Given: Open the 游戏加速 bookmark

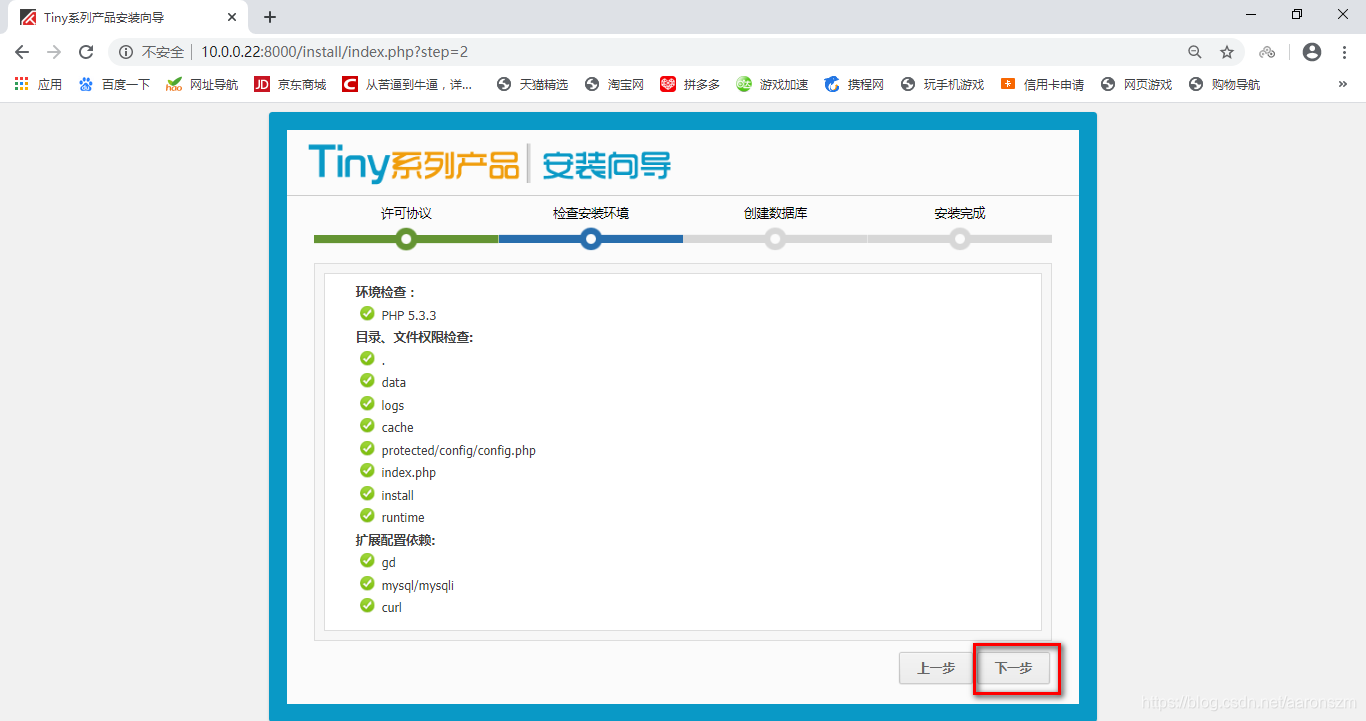Looking at the screenshot, I should (x=772, y=85).
